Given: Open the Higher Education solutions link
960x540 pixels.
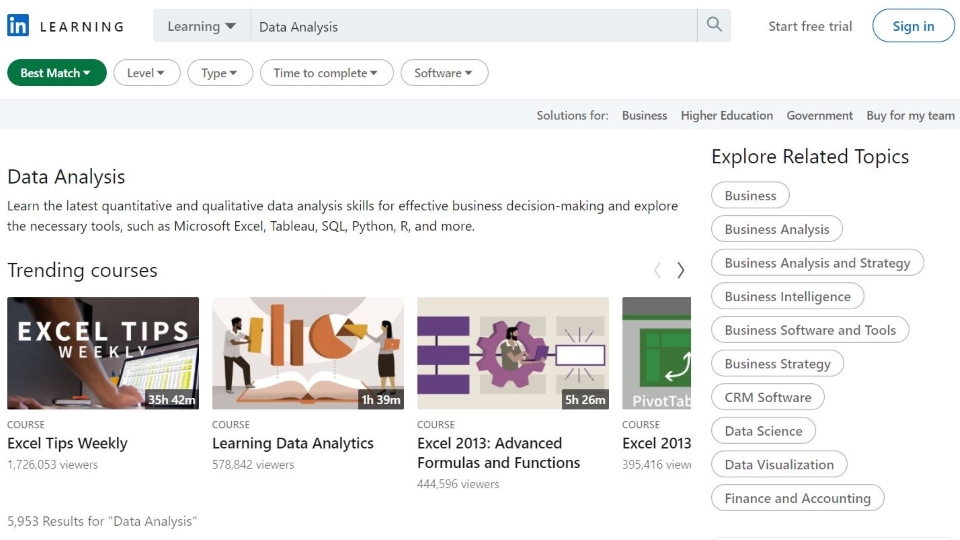Looking at the screenshot, I should (x=727, y=115).
